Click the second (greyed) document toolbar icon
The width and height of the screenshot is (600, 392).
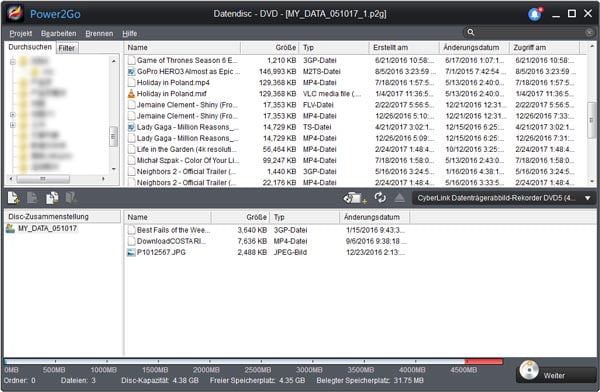(32, 198)
